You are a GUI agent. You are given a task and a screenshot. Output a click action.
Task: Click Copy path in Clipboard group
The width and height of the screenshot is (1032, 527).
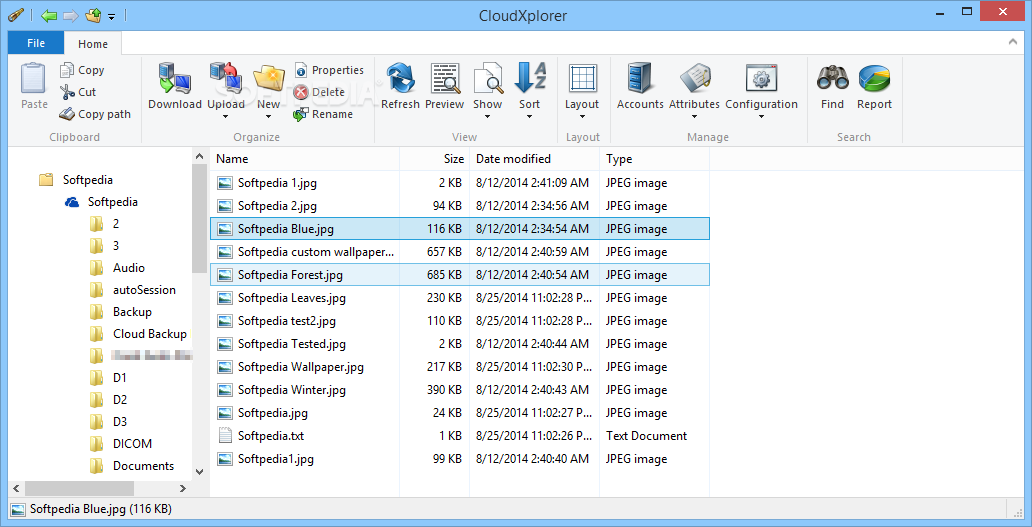click(x=95, y=114)
